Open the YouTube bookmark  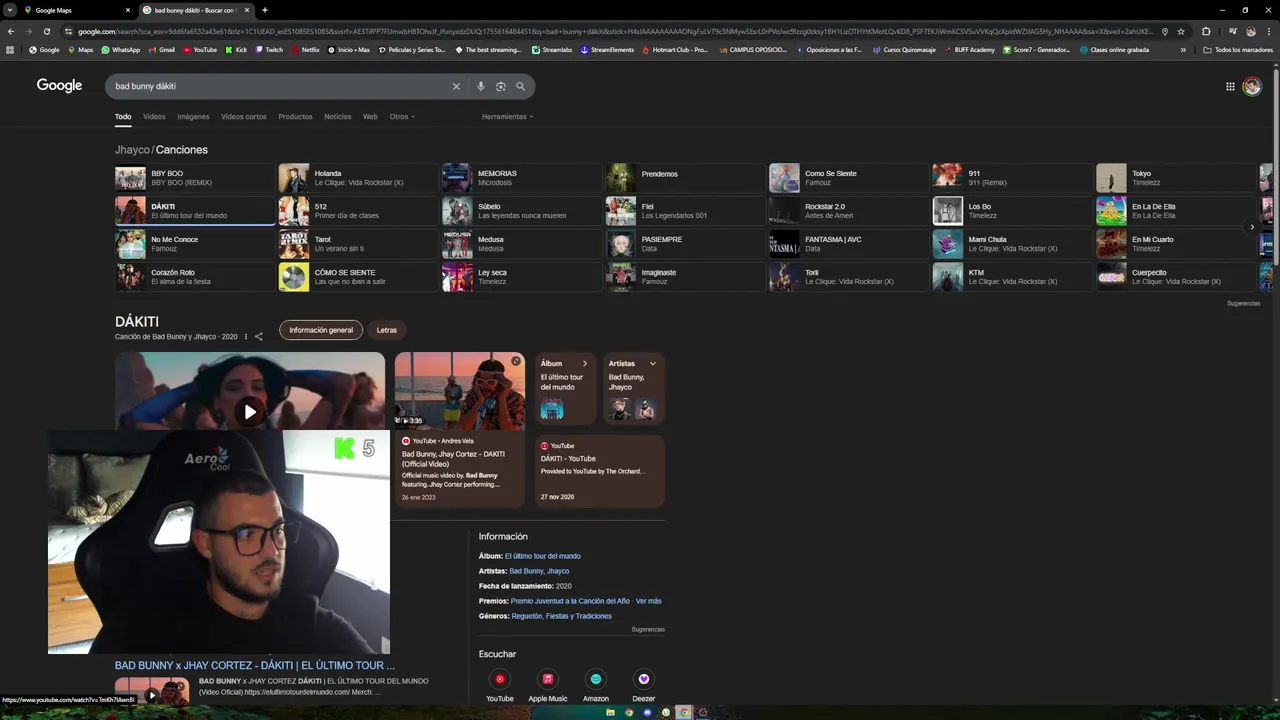click(200, 50)
